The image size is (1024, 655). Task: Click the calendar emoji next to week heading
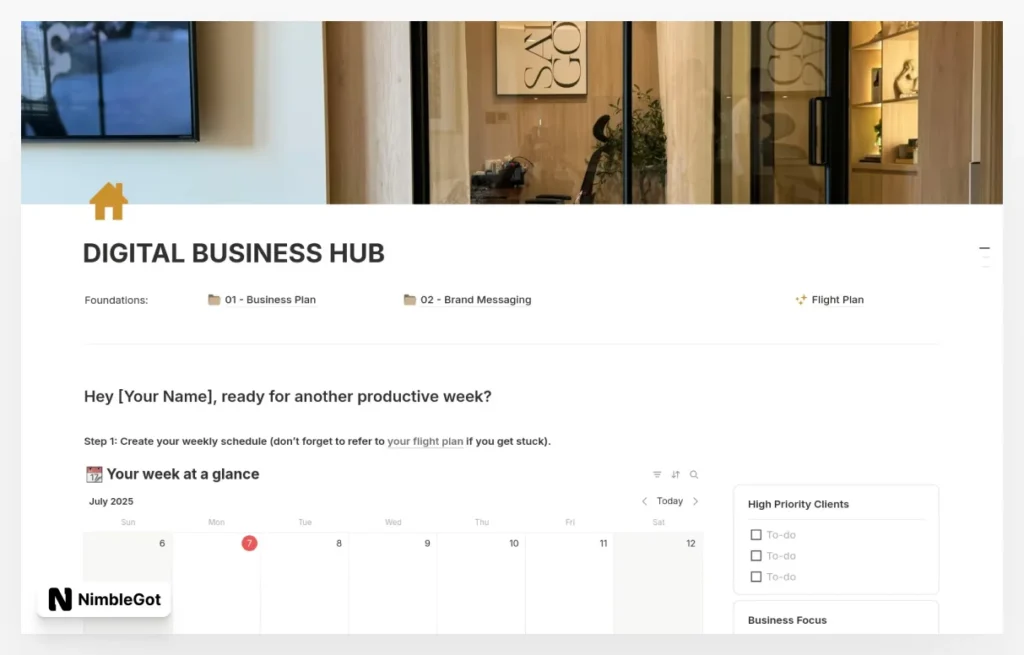[x=93, y=473]
